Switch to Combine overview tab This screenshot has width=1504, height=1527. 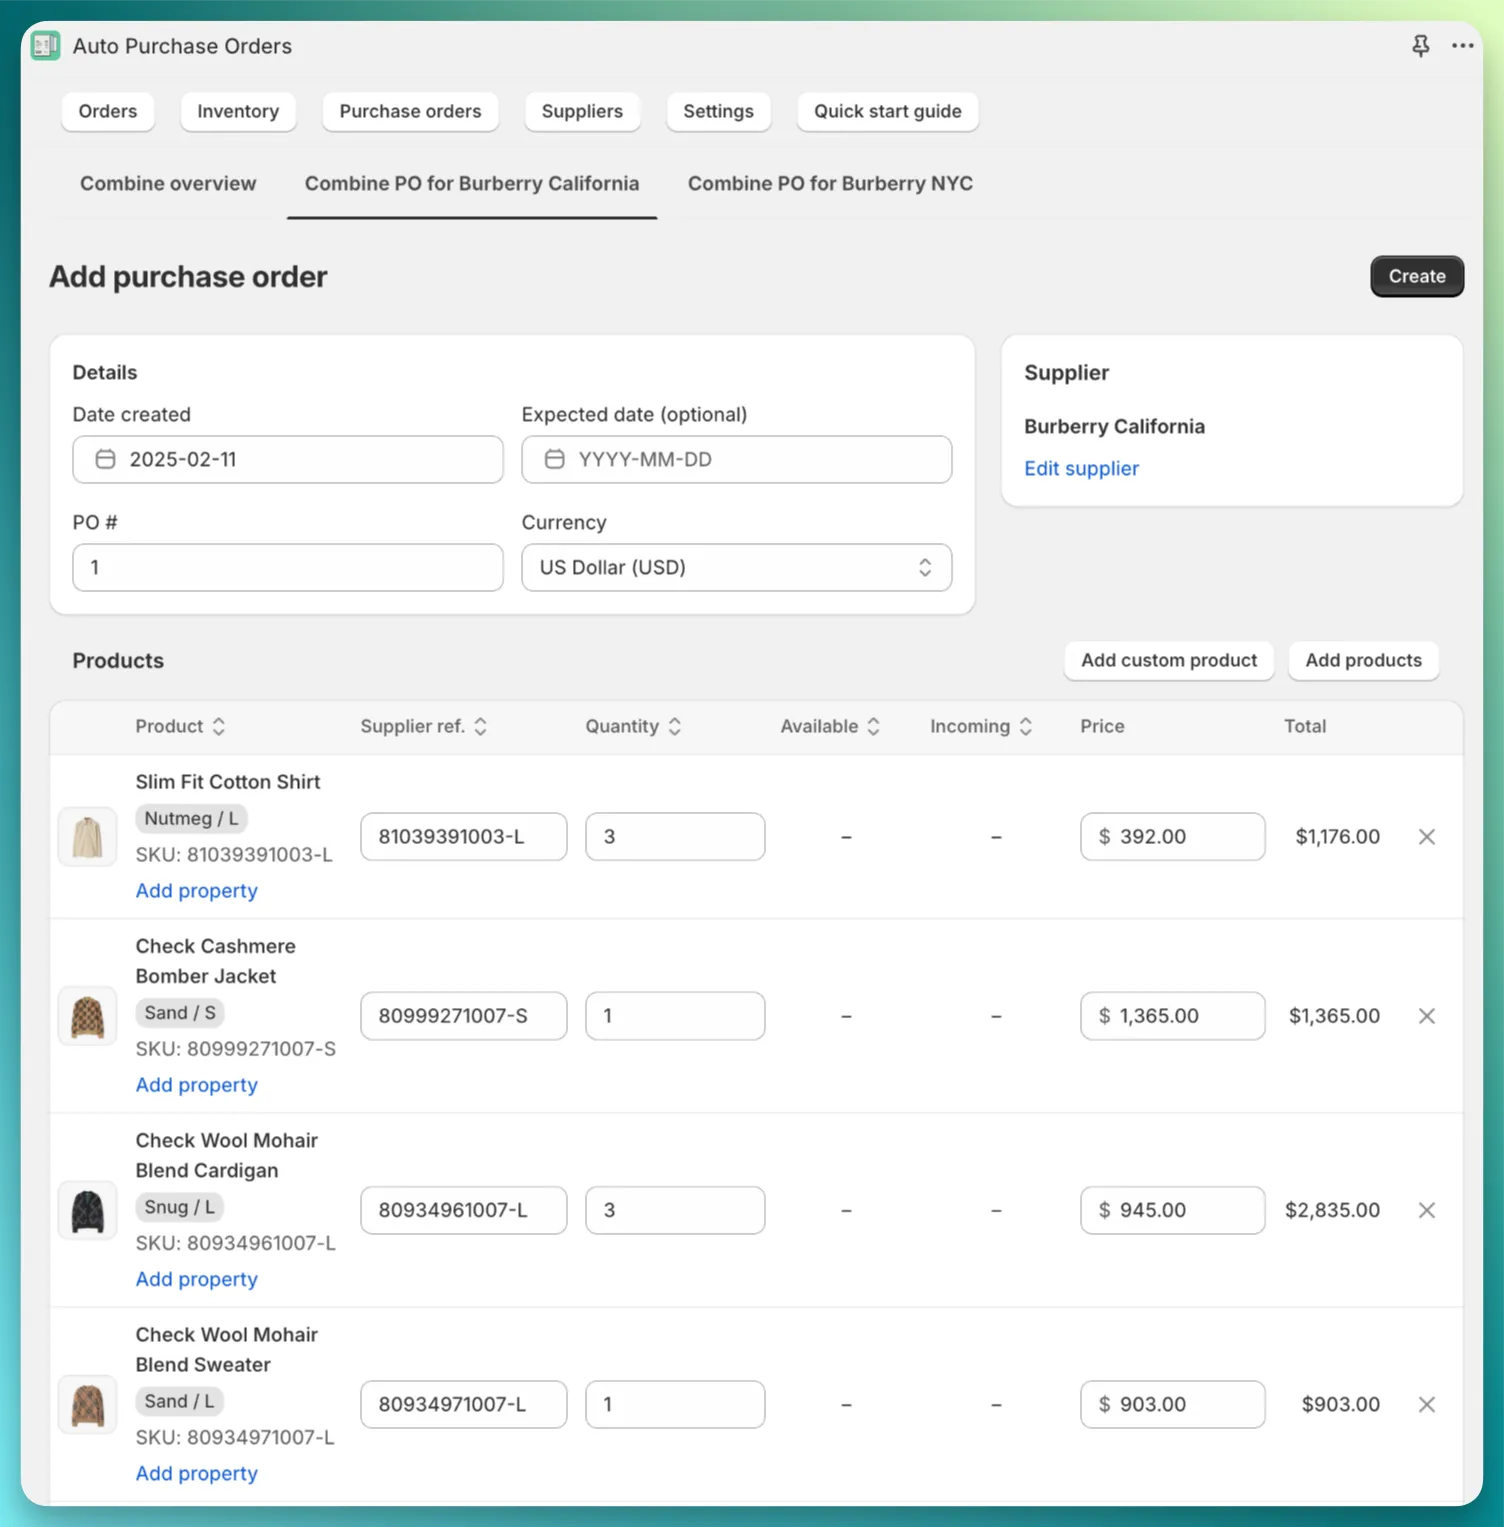click(168, 183)
